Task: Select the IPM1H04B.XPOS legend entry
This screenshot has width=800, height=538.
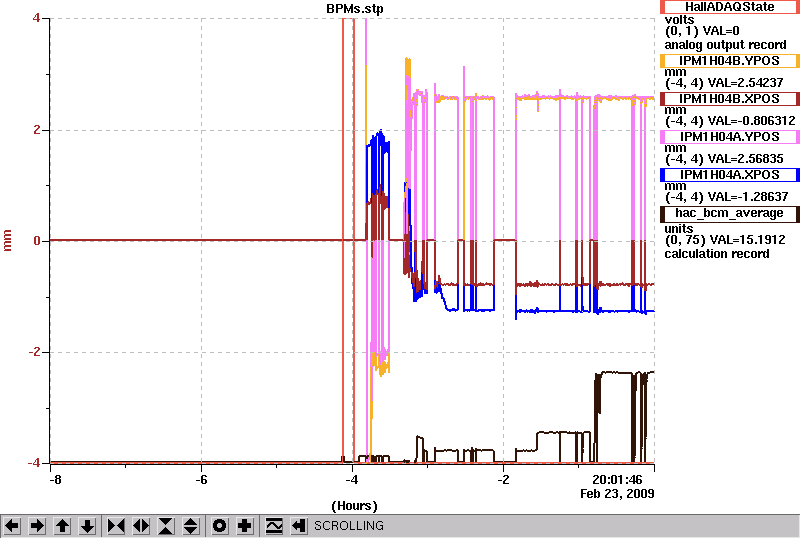Action: pos(730,99)
